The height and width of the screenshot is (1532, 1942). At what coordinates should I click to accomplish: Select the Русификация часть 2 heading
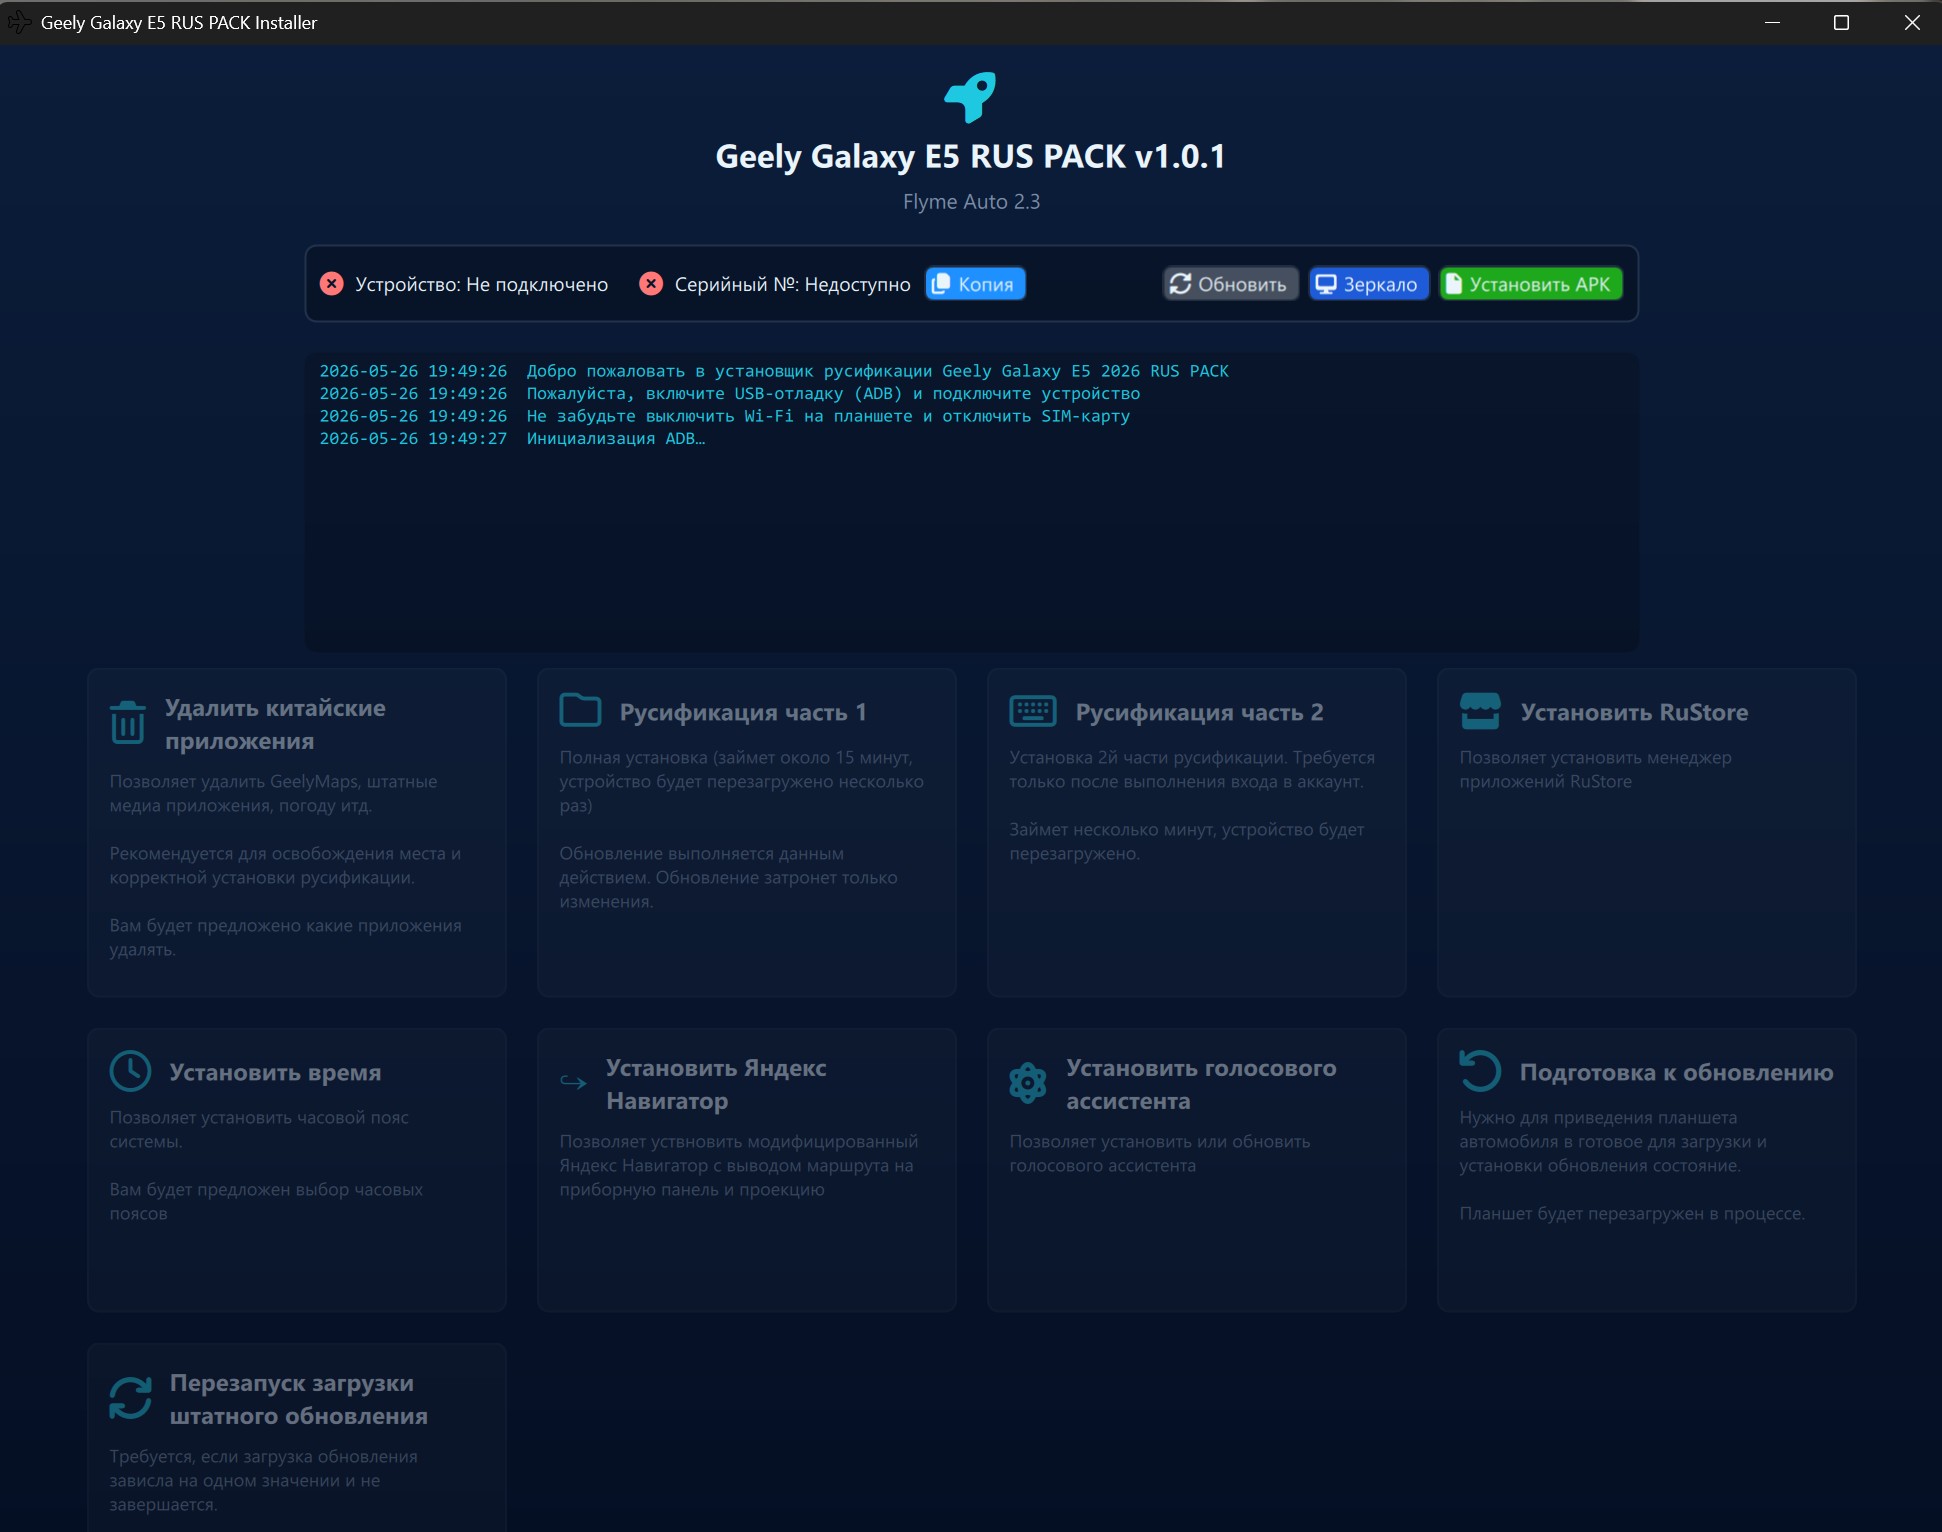1199,712
